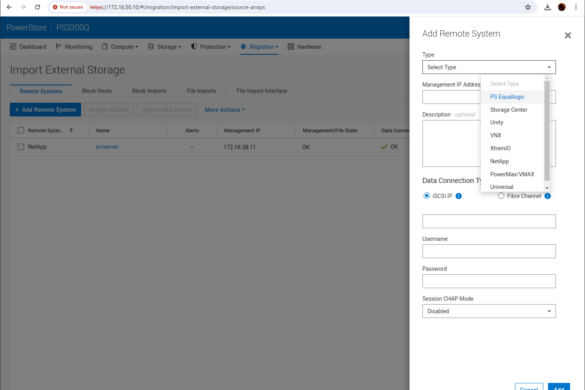Switch to Block Imports tab
The image size is (585, 390).
click(149, 91)
